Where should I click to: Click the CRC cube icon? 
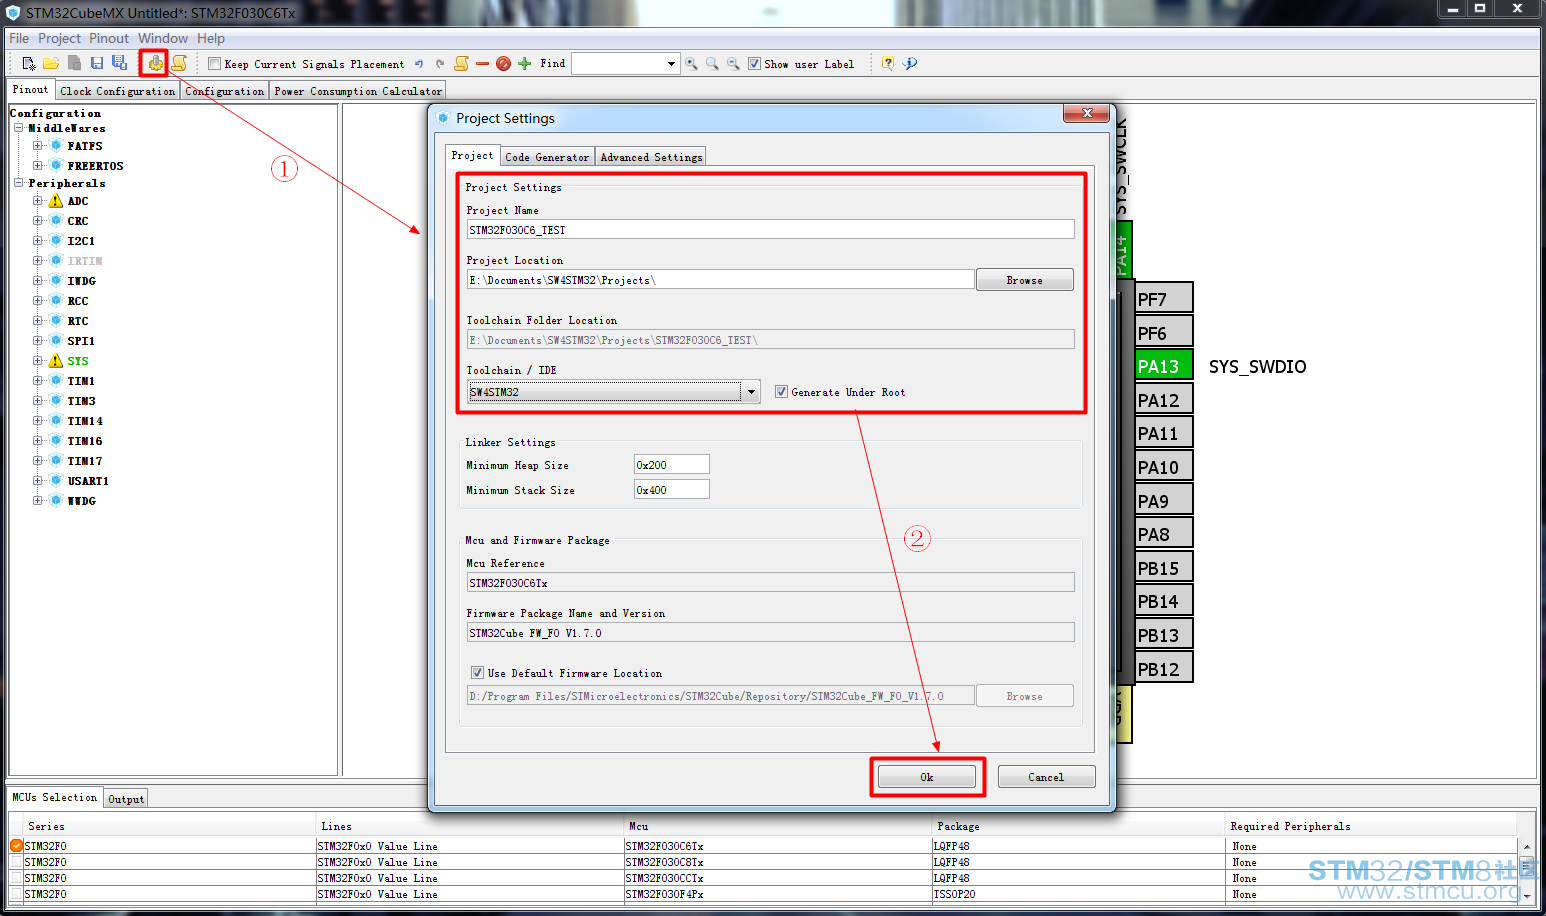(56, 221)
